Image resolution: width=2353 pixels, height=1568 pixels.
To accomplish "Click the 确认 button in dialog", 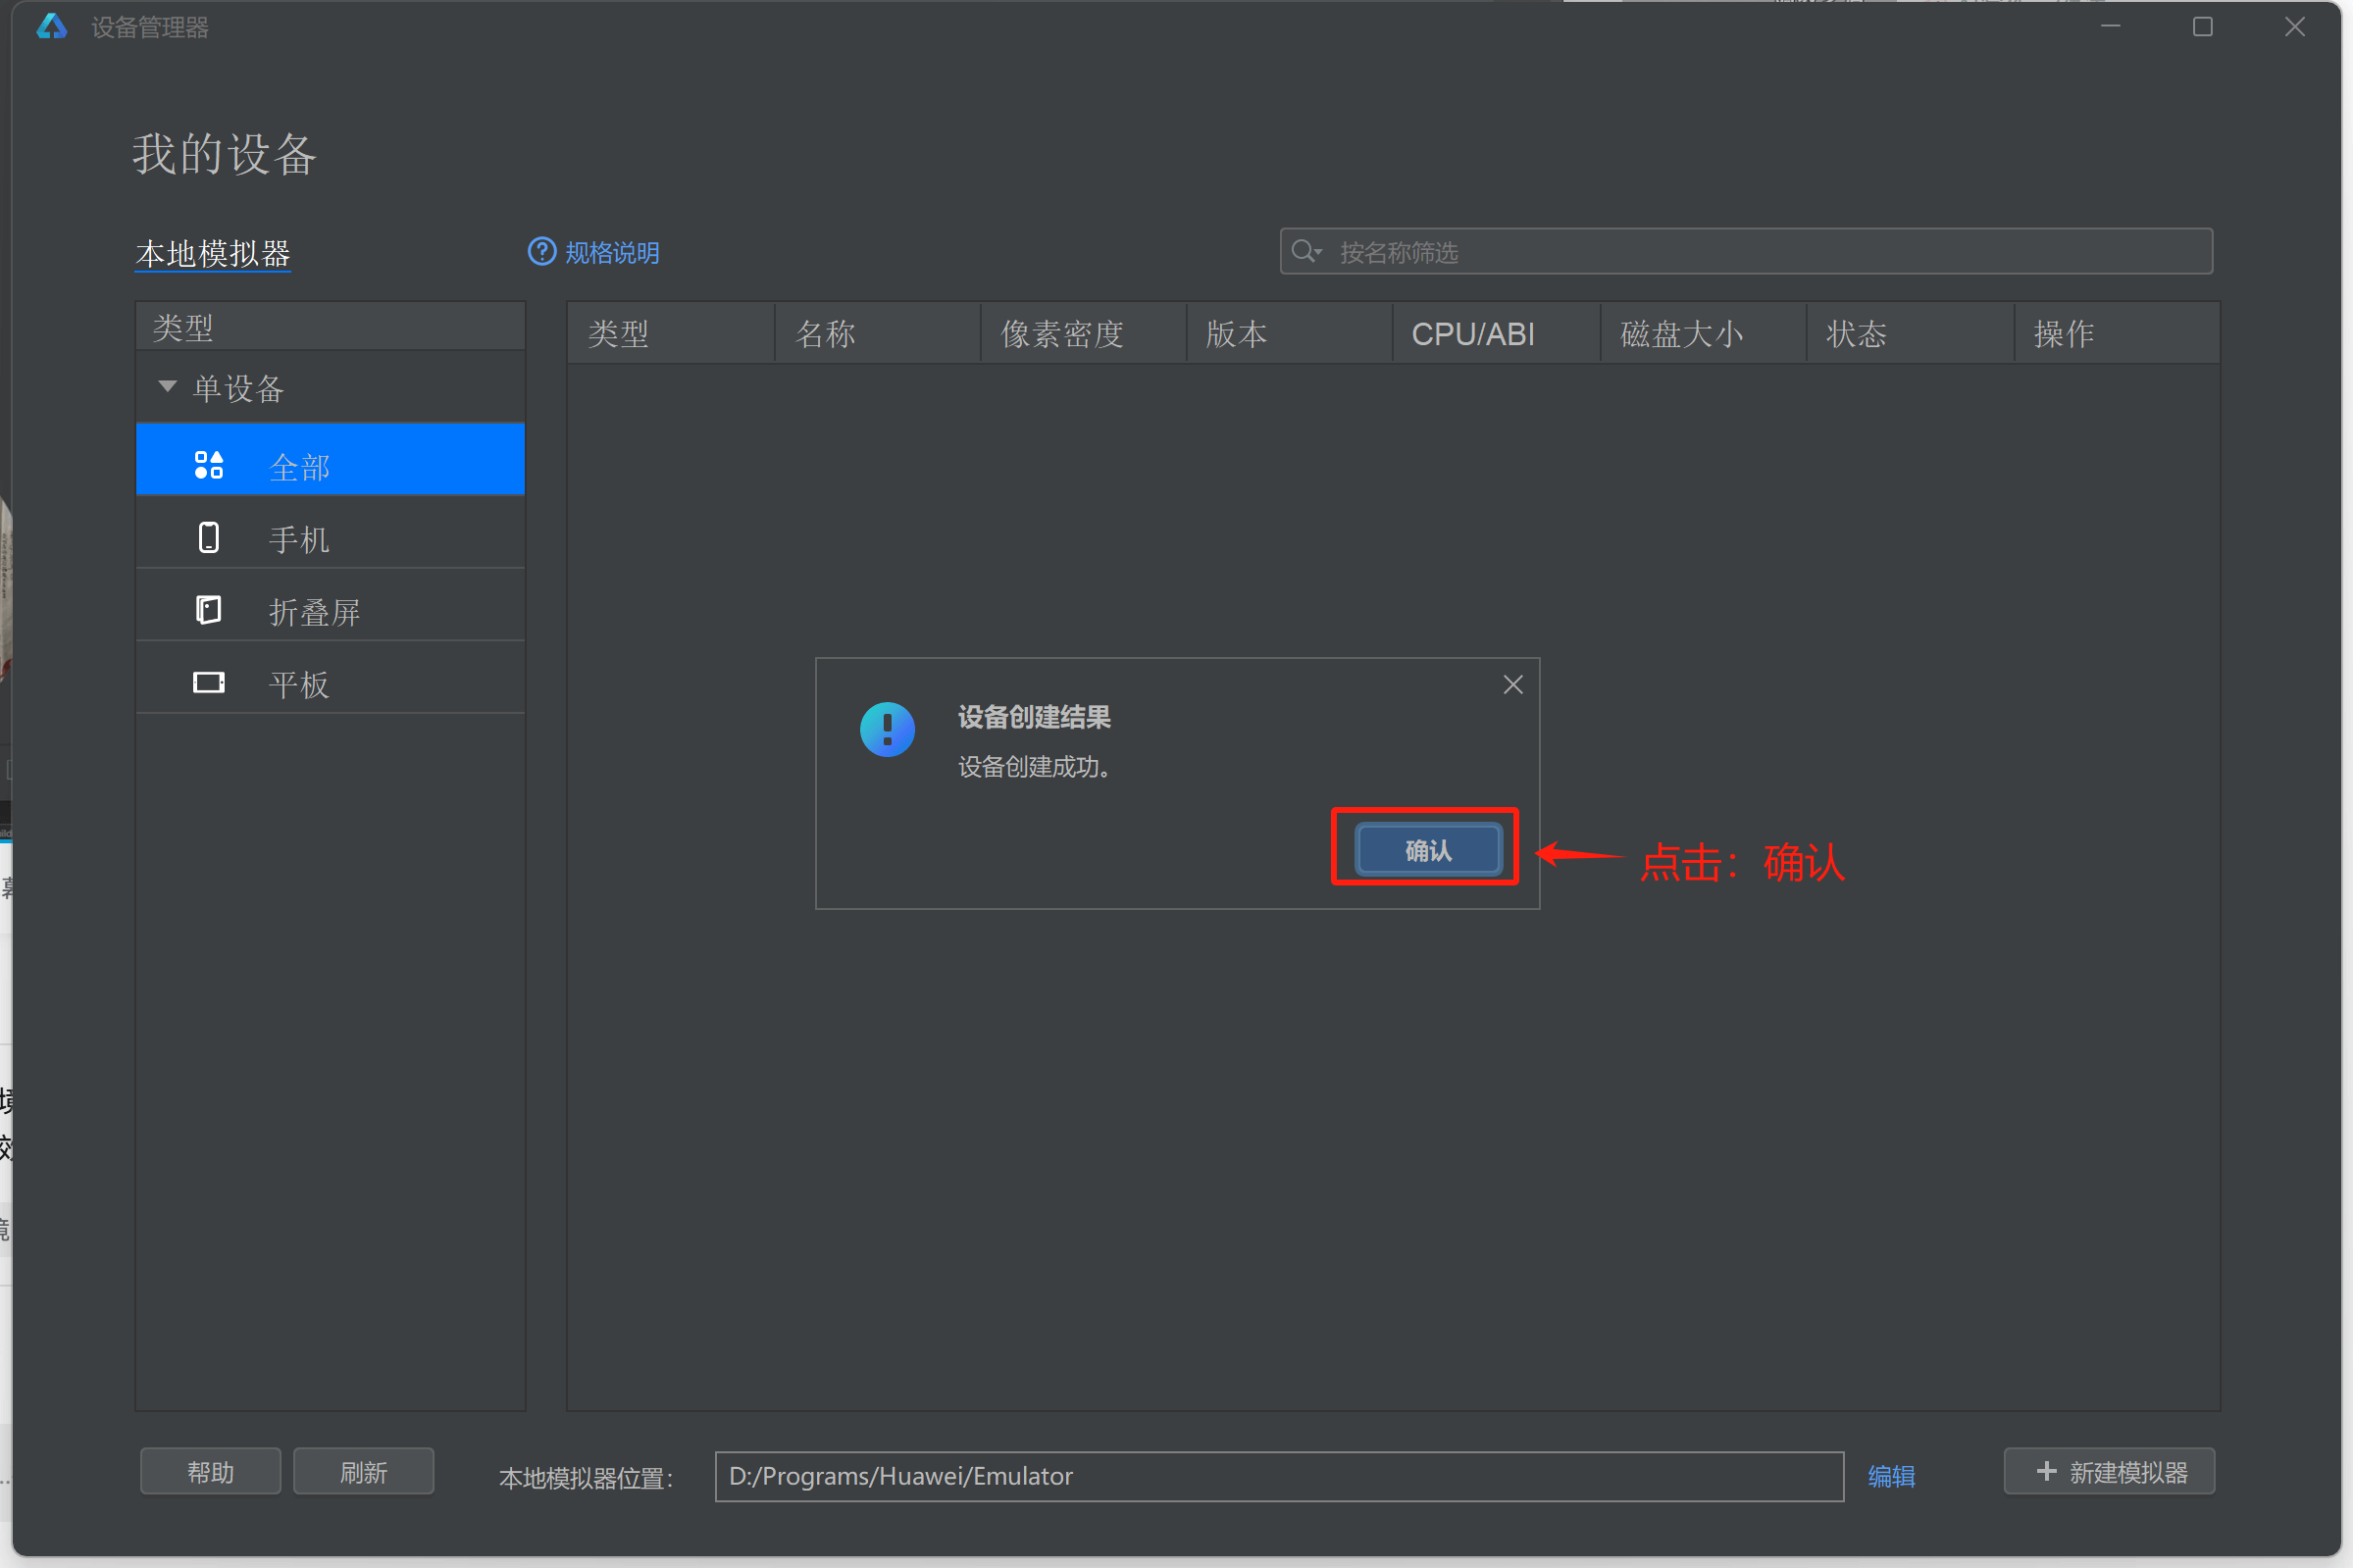I will pos(1427,850).
